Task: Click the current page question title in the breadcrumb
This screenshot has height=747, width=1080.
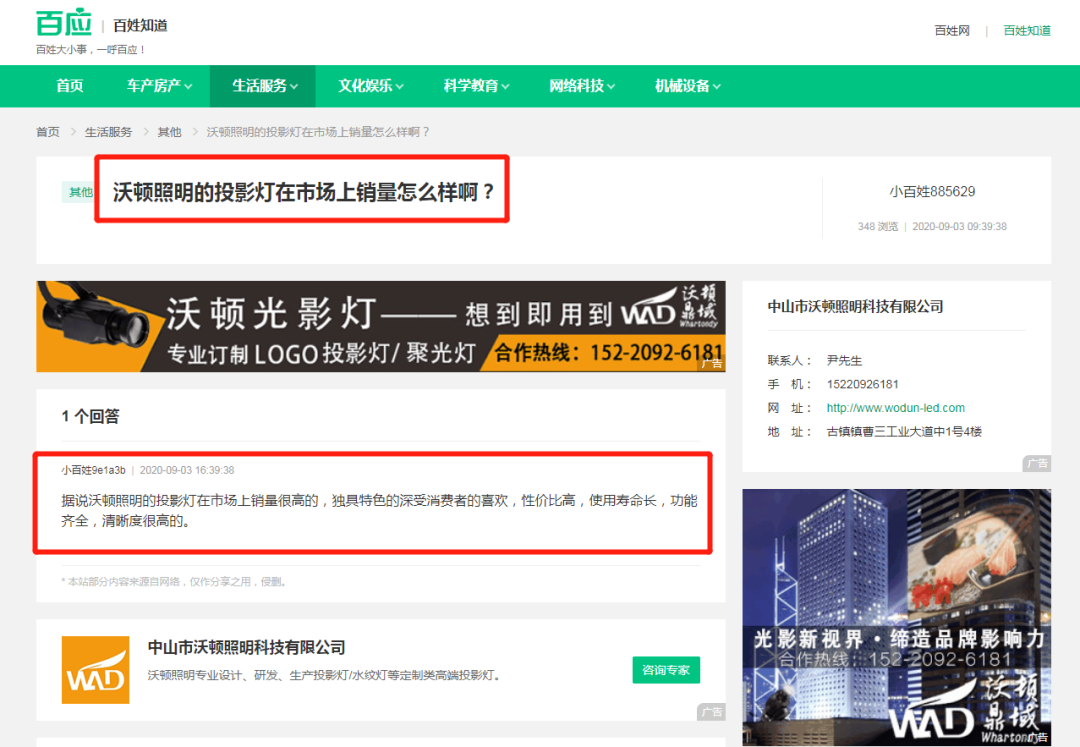Action: click(x=318, y=131)
